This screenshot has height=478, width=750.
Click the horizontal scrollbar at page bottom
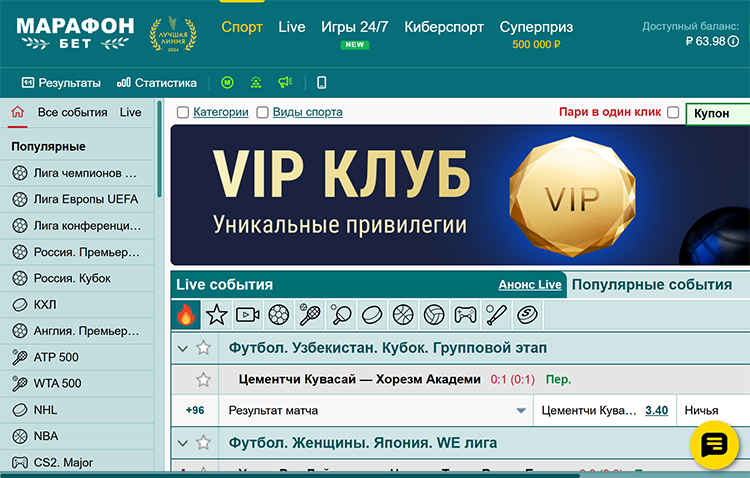tap(290, 476)
